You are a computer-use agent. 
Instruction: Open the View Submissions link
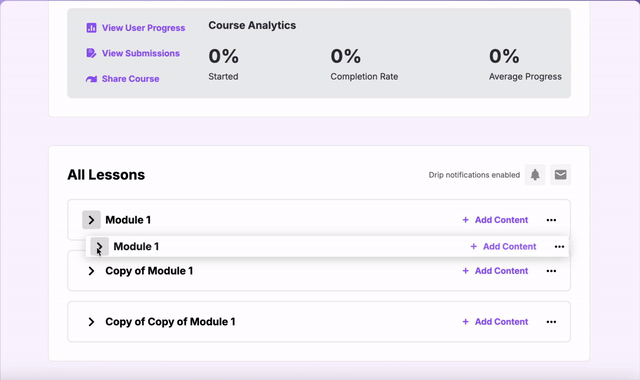click(x=140, y=53)
